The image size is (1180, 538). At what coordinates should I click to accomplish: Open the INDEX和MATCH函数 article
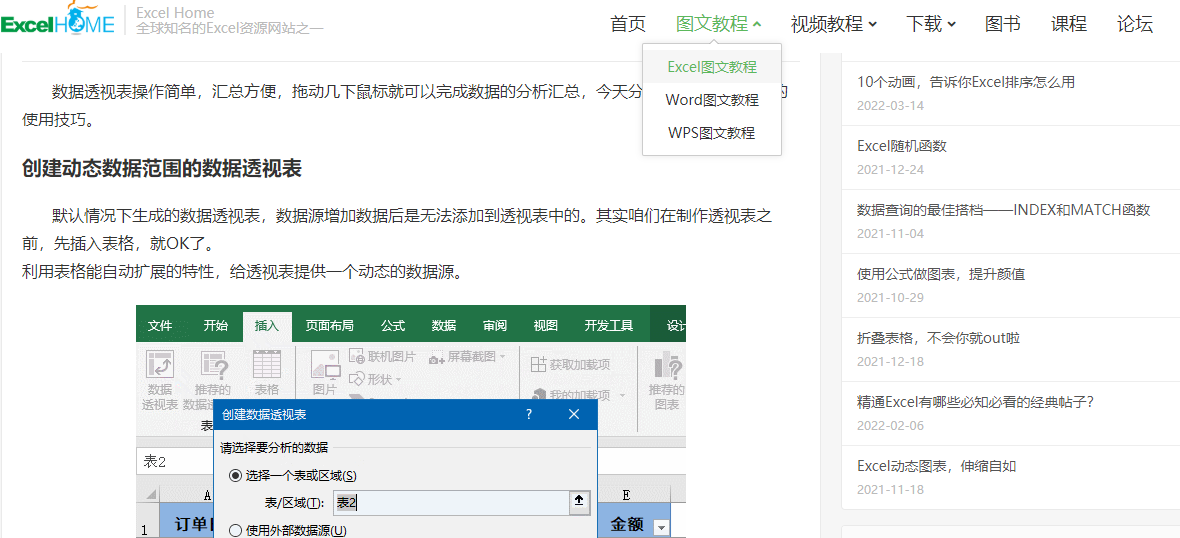(1004, 210)
